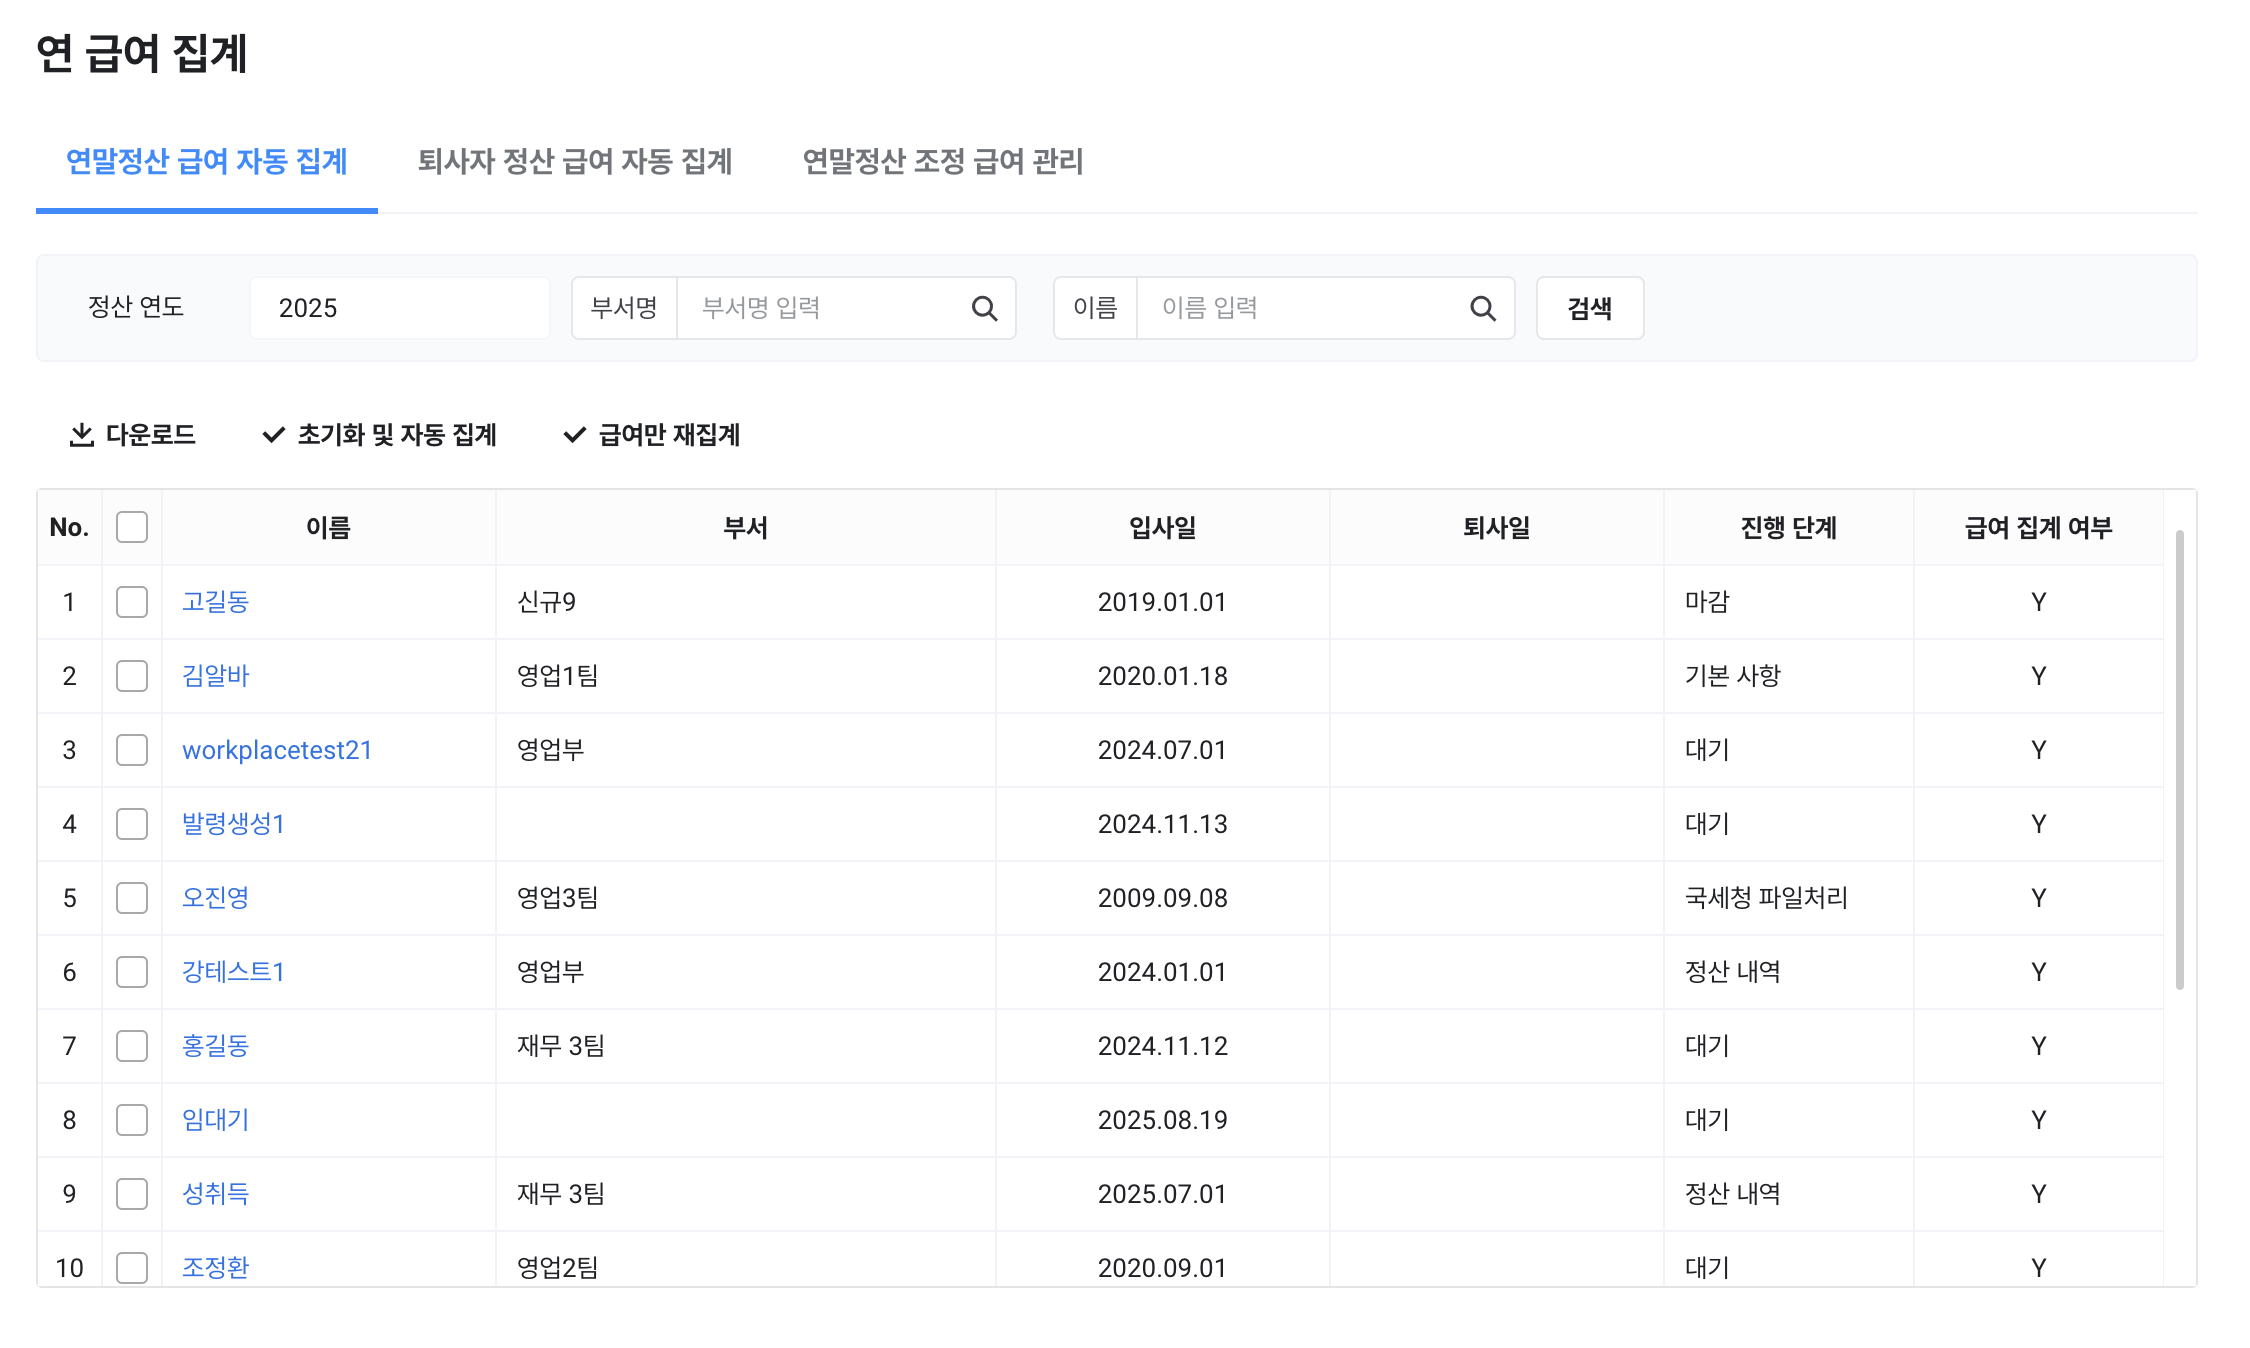Image resolution: width=2250 pixels, height=1348 pixels.
Task: Click the magnifier icon in department search
Action: click(x=984, y=308)
